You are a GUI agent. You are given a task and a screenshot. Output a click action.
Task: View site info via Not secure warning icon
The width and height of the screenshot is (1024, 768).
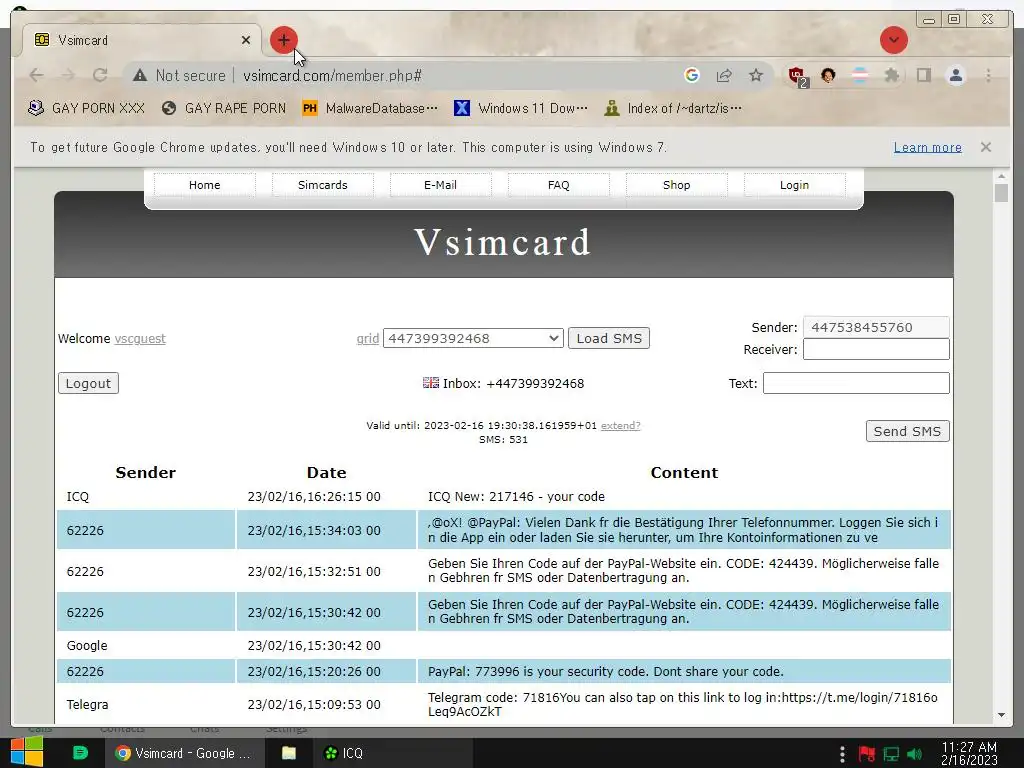(140, 76)
